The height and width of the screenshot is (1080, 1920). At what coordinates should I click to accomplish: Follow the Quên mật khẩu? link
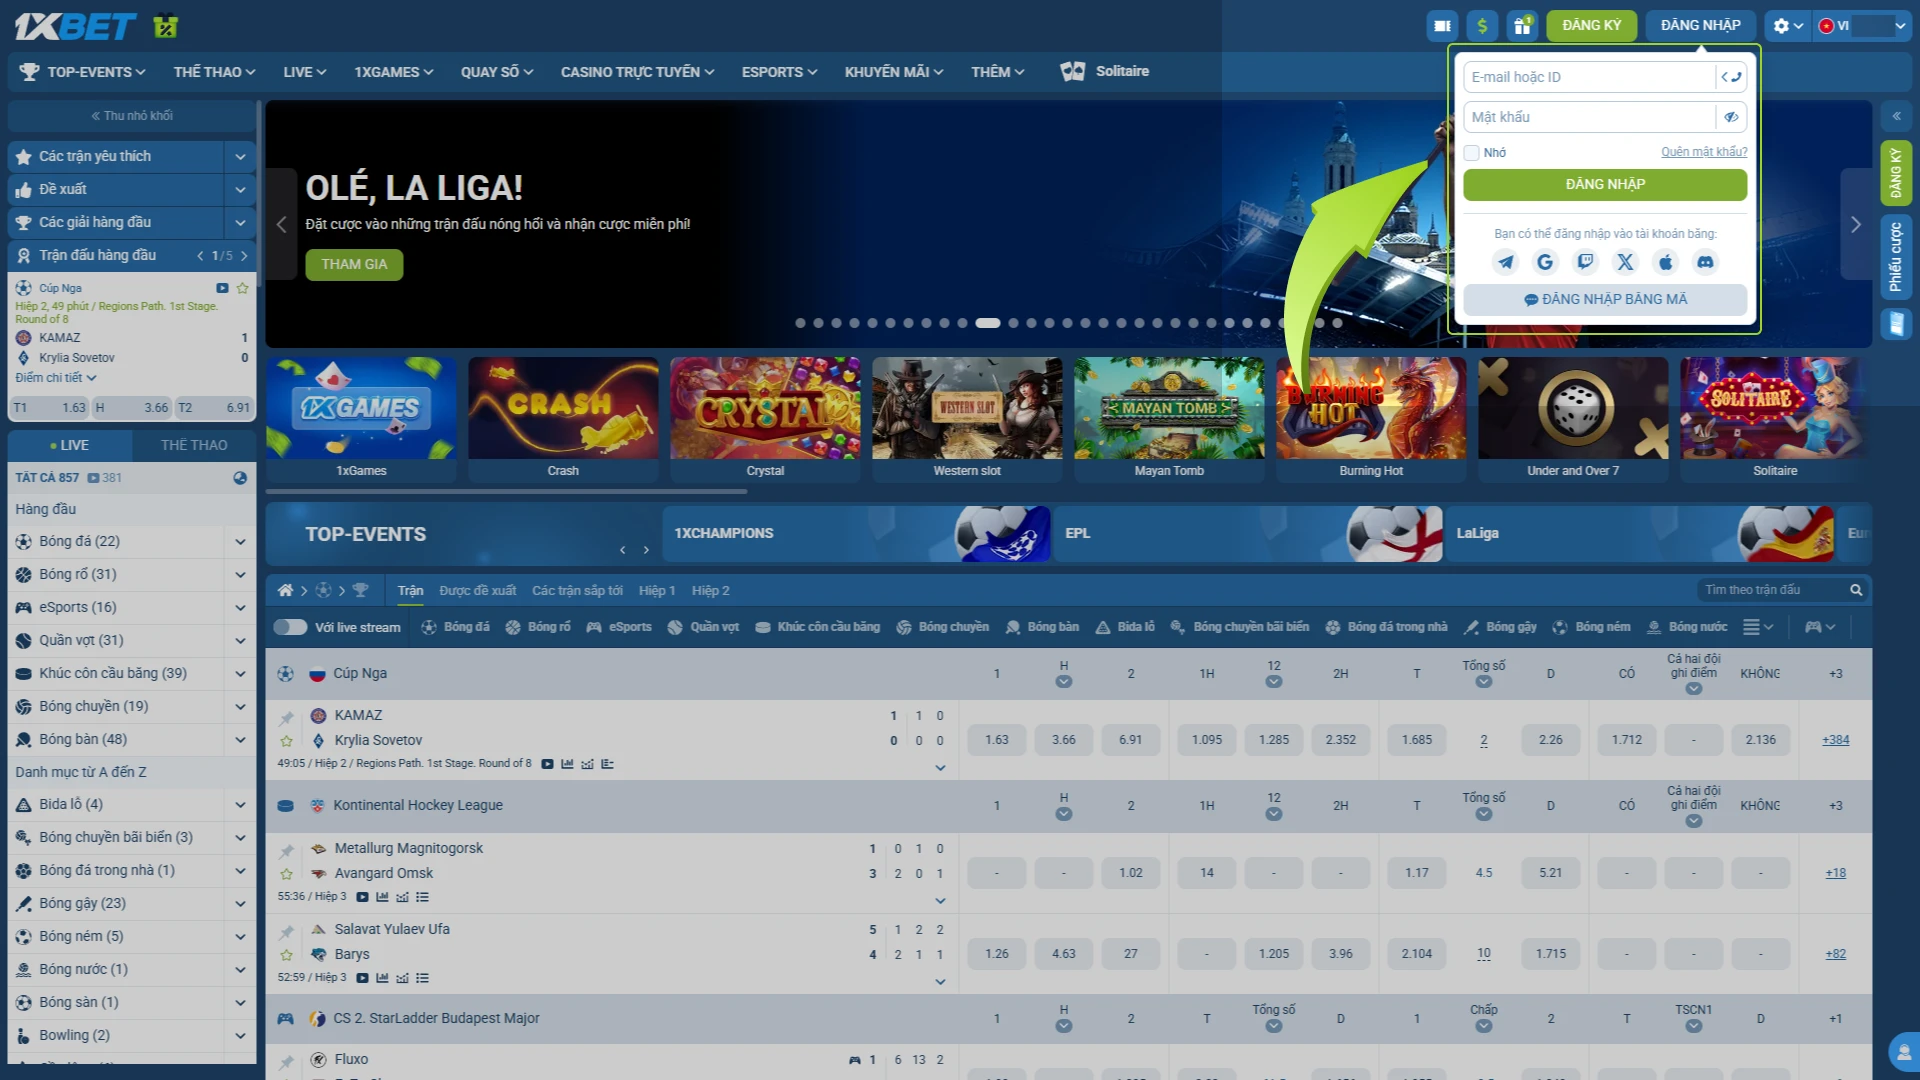coord(1704,152)
